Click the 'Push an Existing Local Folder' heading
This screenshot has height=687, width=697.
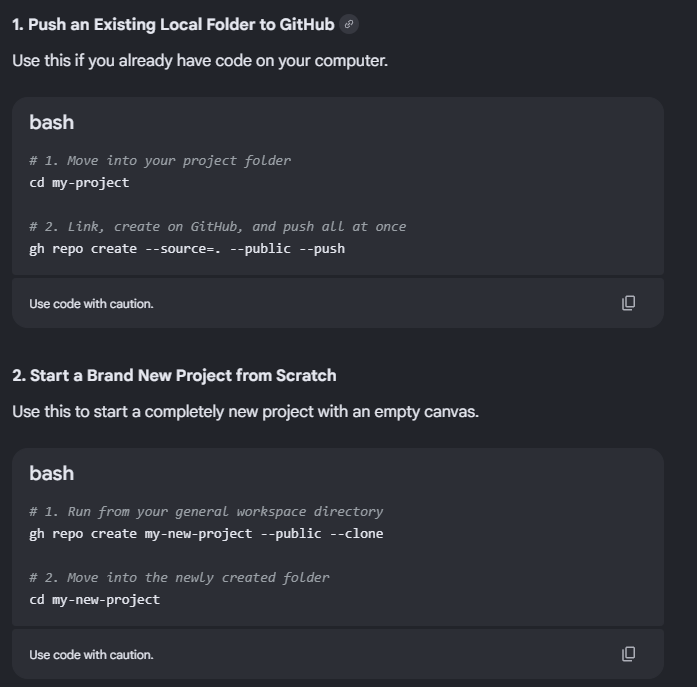coord(173,24)
